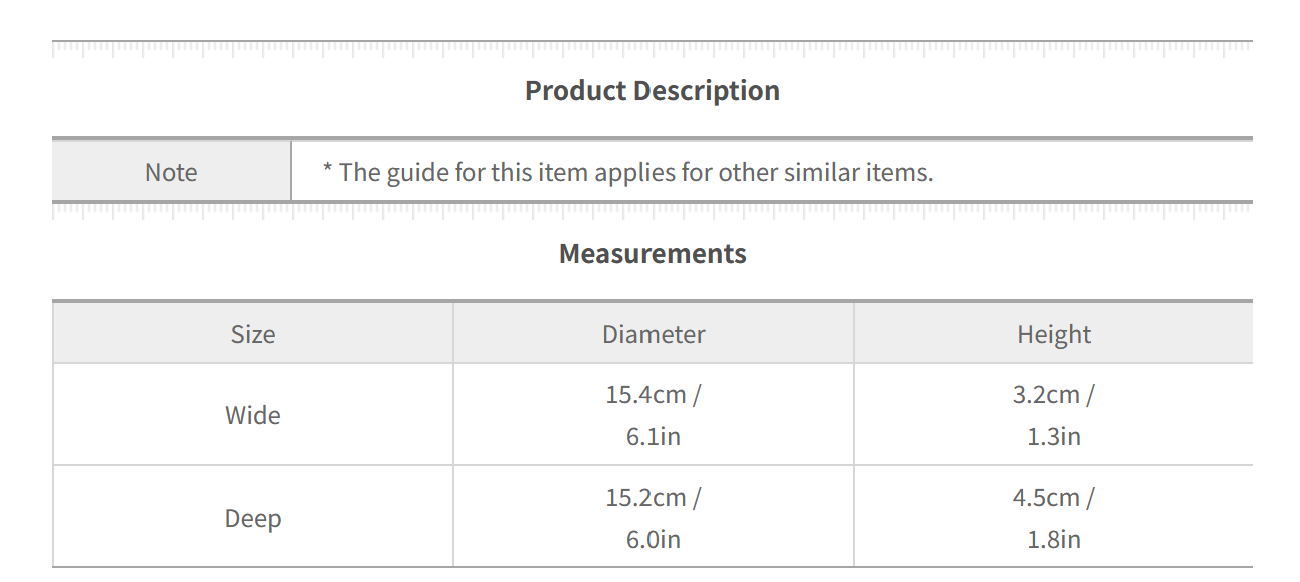The width and height of the screenshot is (1300, 582).
Task: Click the 6.0in diameter value
Action: [x=653, y=539]
